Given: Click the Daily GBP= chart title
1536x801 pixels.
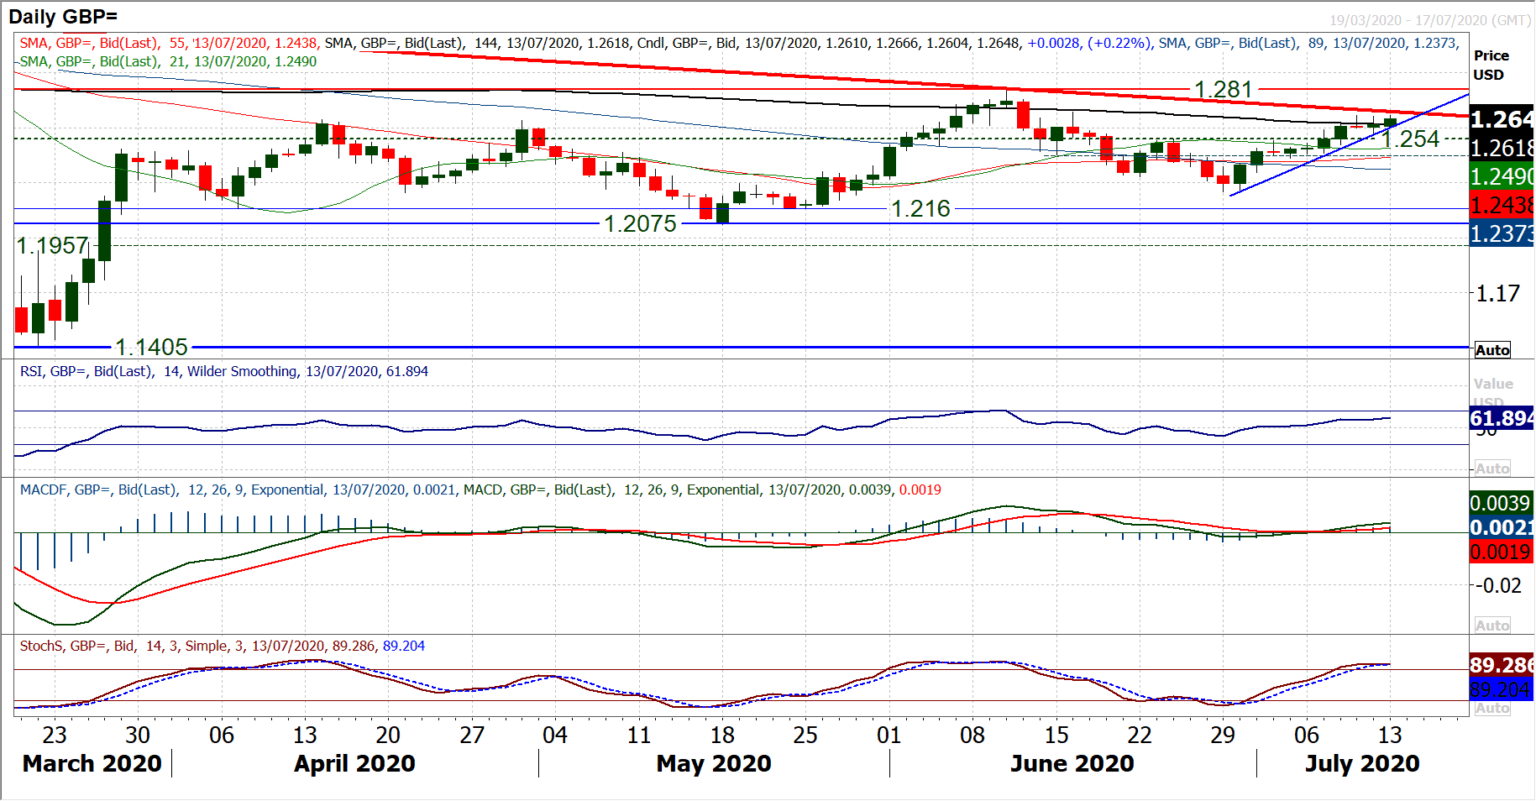Looking at the screenshot, I should click(60, 15).
